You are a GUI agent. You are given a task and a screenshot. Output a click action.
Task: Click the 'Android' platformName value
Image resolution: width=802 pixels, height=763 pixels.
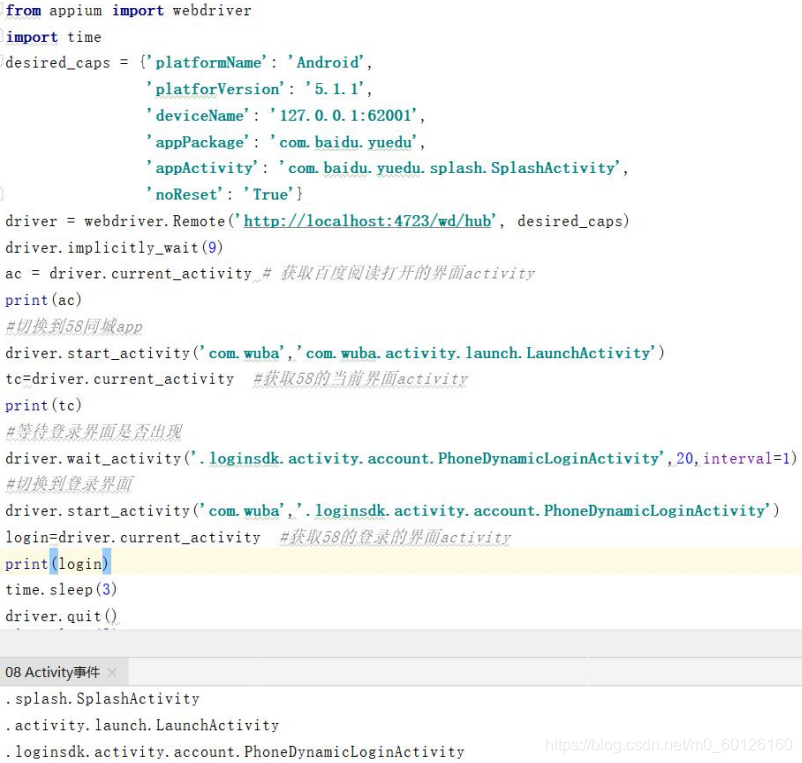click(327, 62)
